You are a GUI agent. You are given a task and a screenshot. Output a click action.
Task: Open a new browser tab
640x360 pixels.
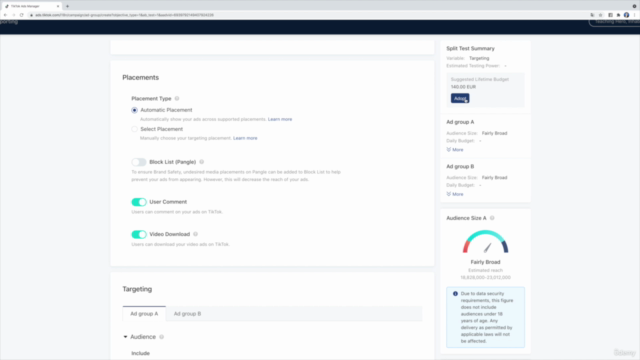(x=67, y=6)
